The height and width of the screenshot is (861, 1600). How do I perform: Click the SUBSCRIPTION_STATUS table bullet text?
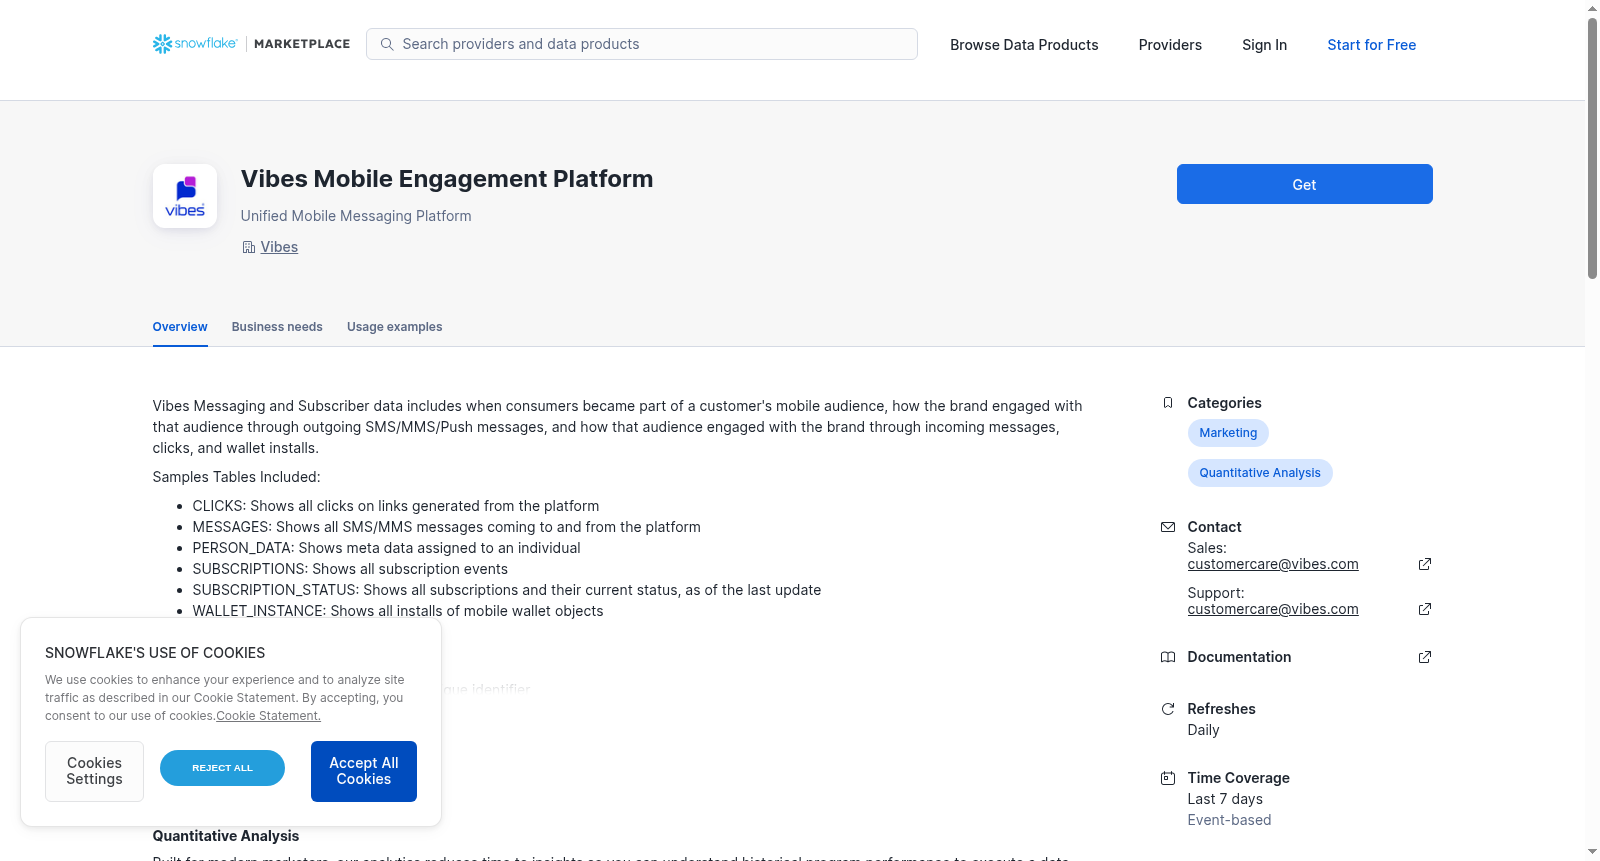(x=507, y=590)
